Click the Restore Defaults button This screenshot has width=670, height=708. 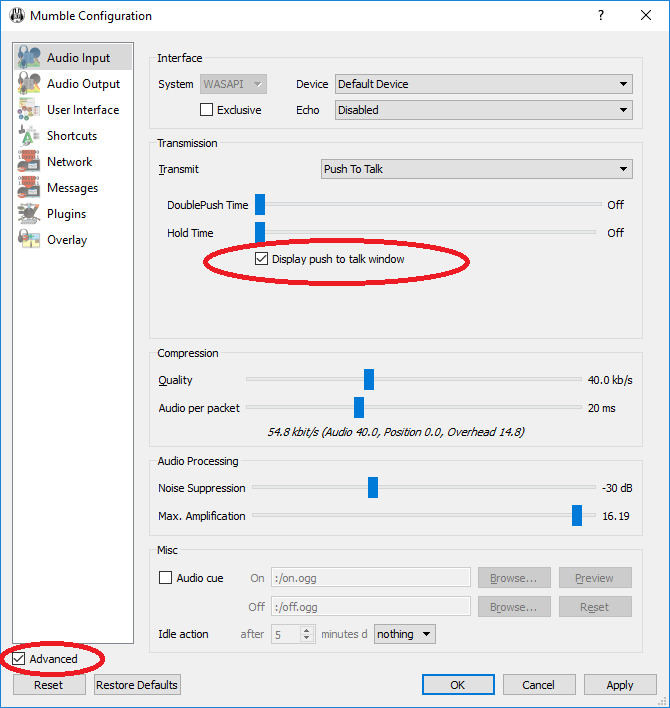(137, 685)
